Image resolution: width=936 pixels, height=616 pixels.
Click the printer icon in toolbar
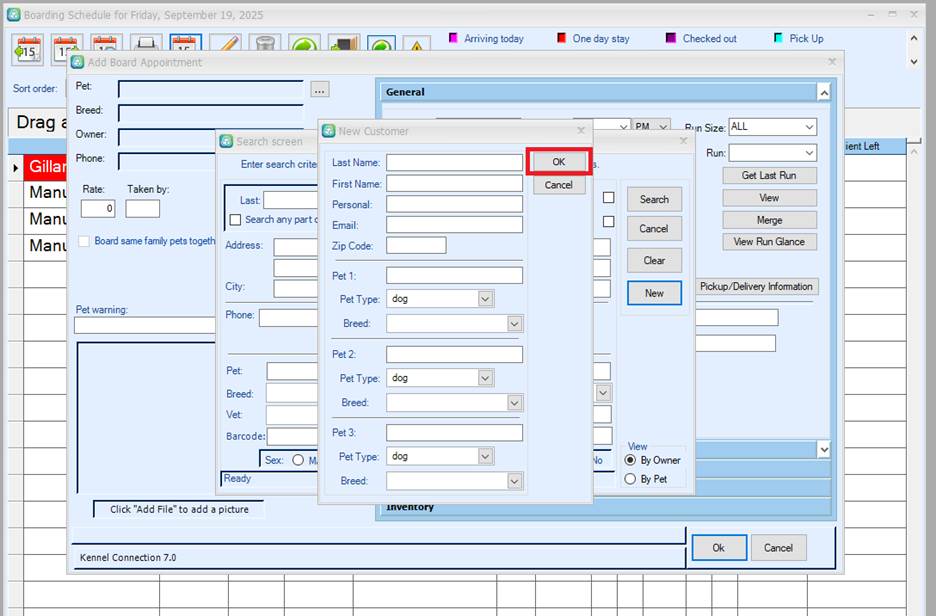pos(146,47)
